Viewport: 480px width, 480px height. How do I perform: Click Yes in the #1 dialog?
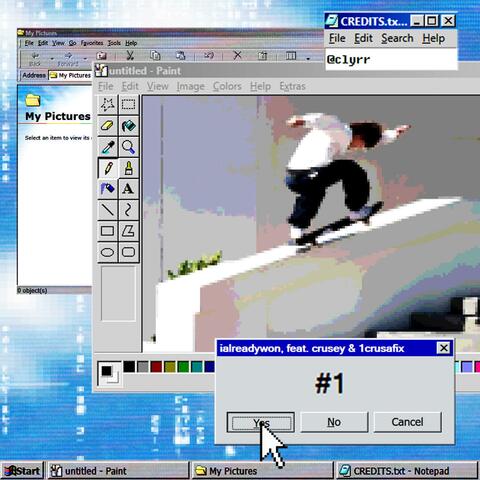tap(261, 422)
